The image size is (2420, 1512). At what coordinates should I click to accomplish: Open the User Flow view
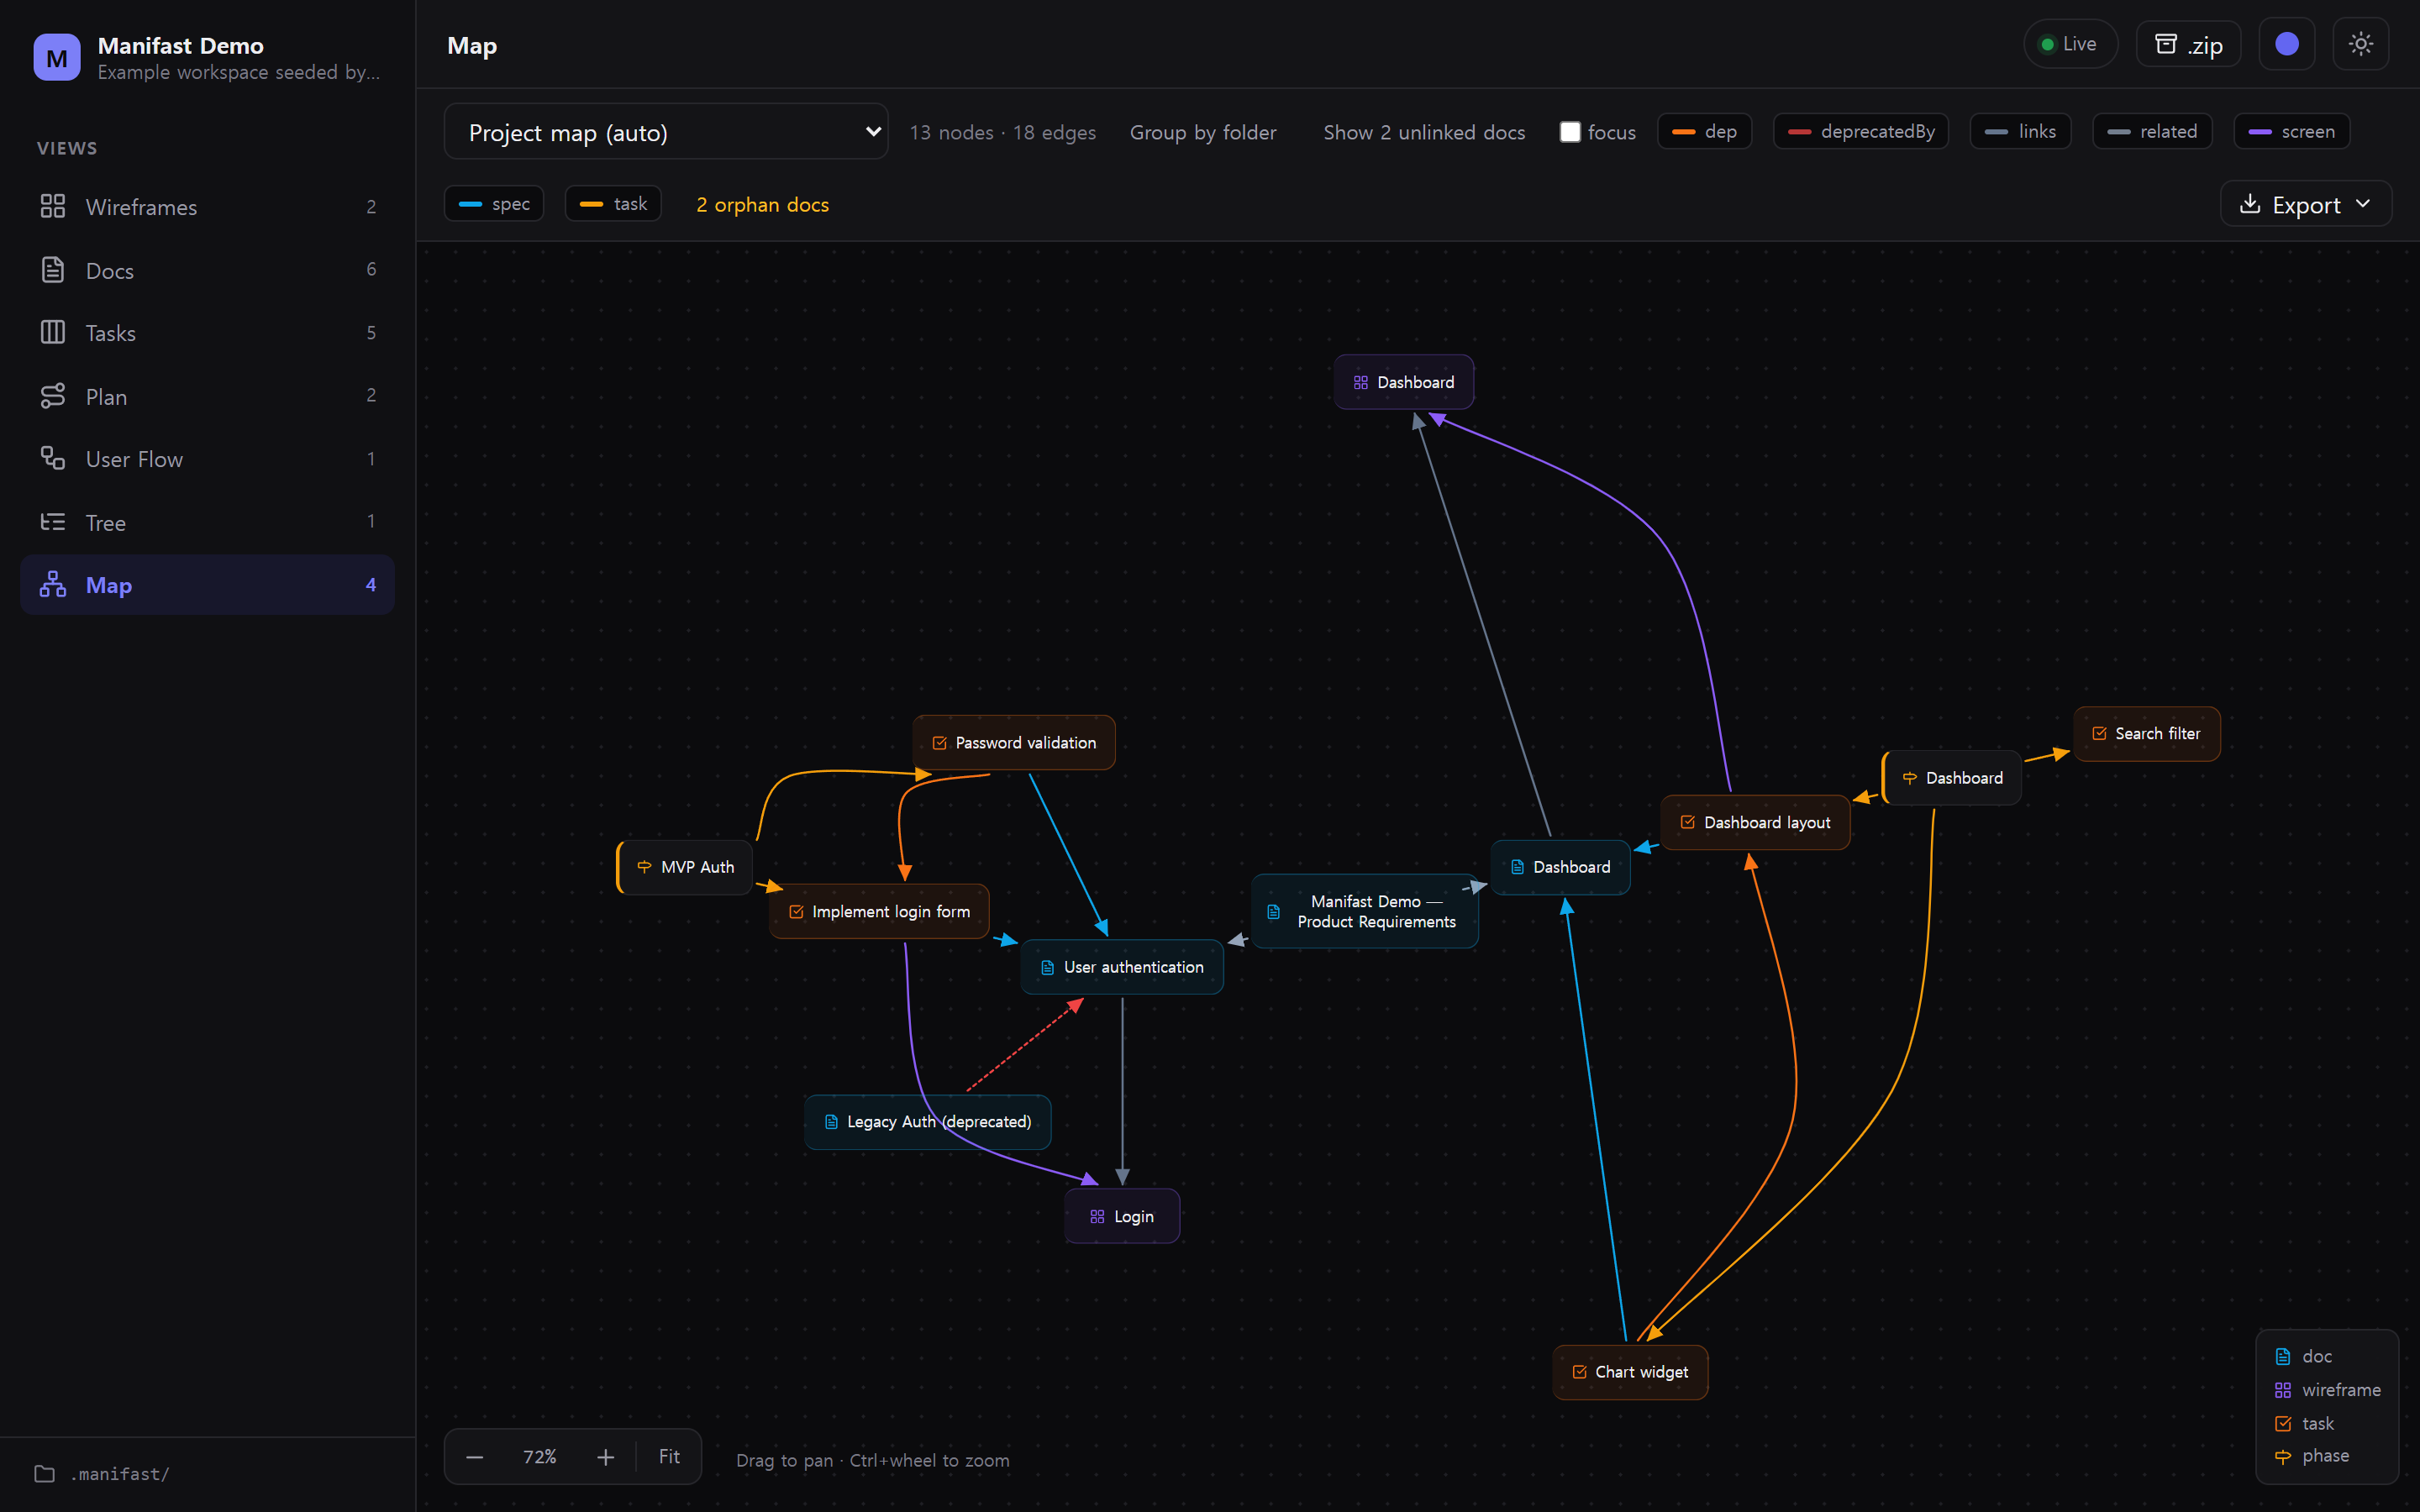[207, 459]
